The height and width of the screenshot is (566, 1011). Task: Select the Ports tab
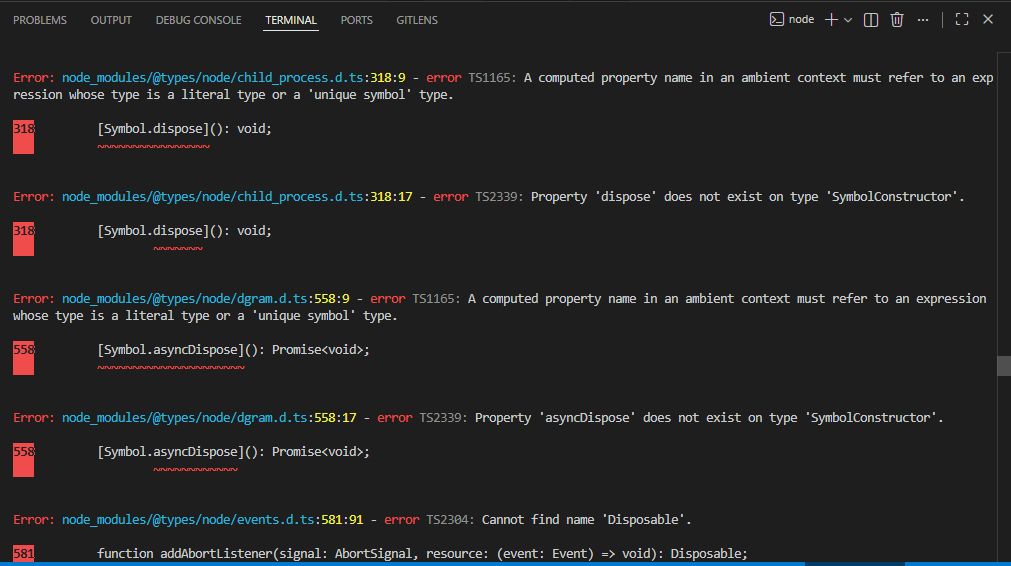(x=356, y=20)
